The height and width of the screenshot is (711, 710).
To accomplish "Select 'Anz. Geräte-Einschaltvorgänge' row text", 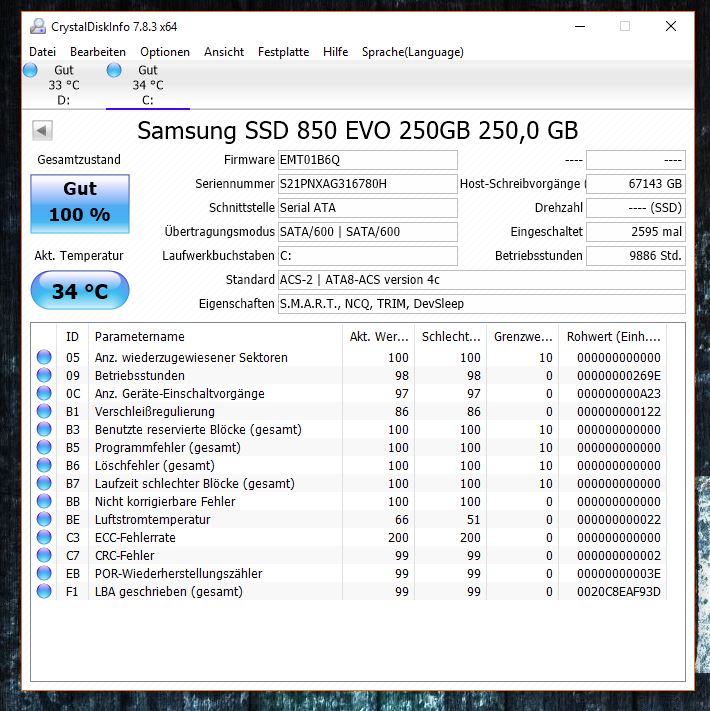I will (180, 394).
